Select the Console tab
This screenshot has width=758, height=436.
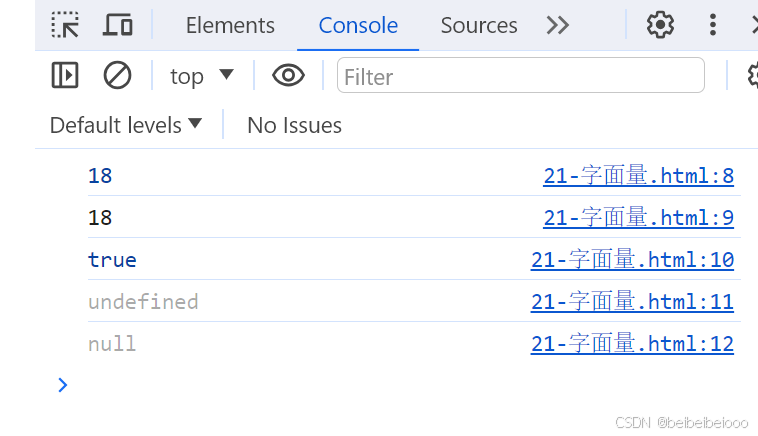click(x=358, y=25)
